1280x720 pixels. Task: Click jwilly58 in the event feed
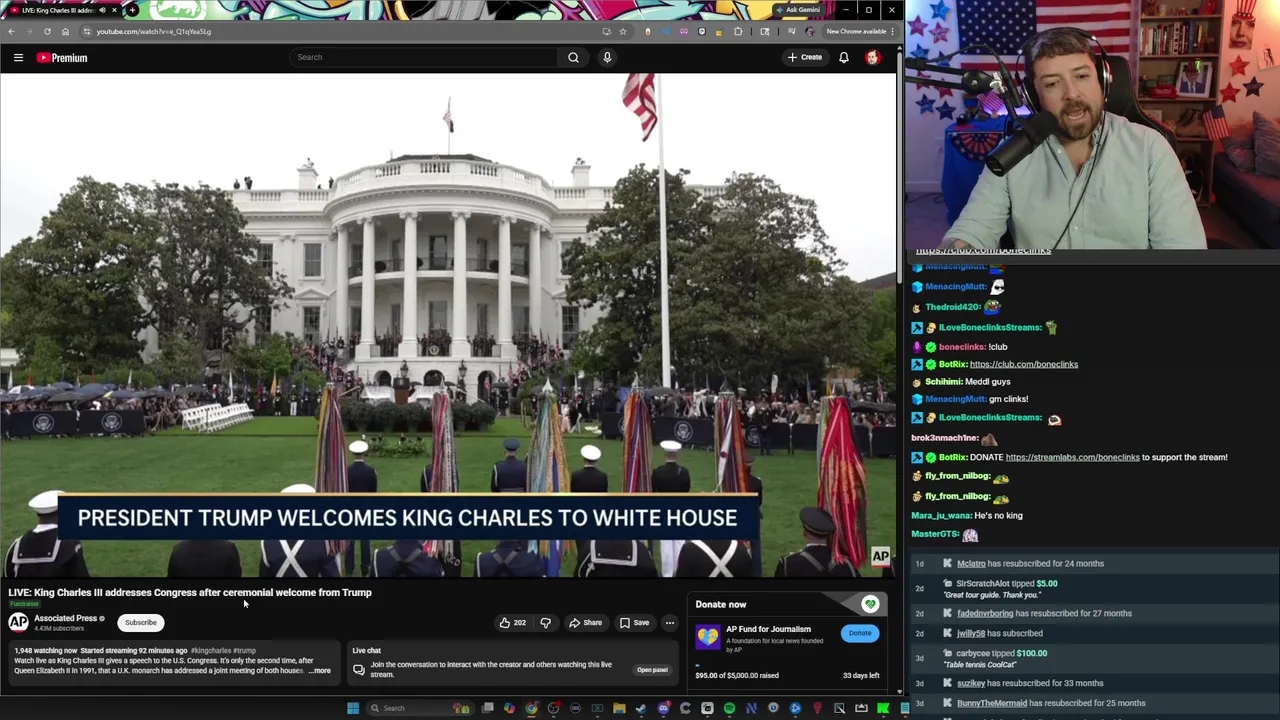click(971, 634)
